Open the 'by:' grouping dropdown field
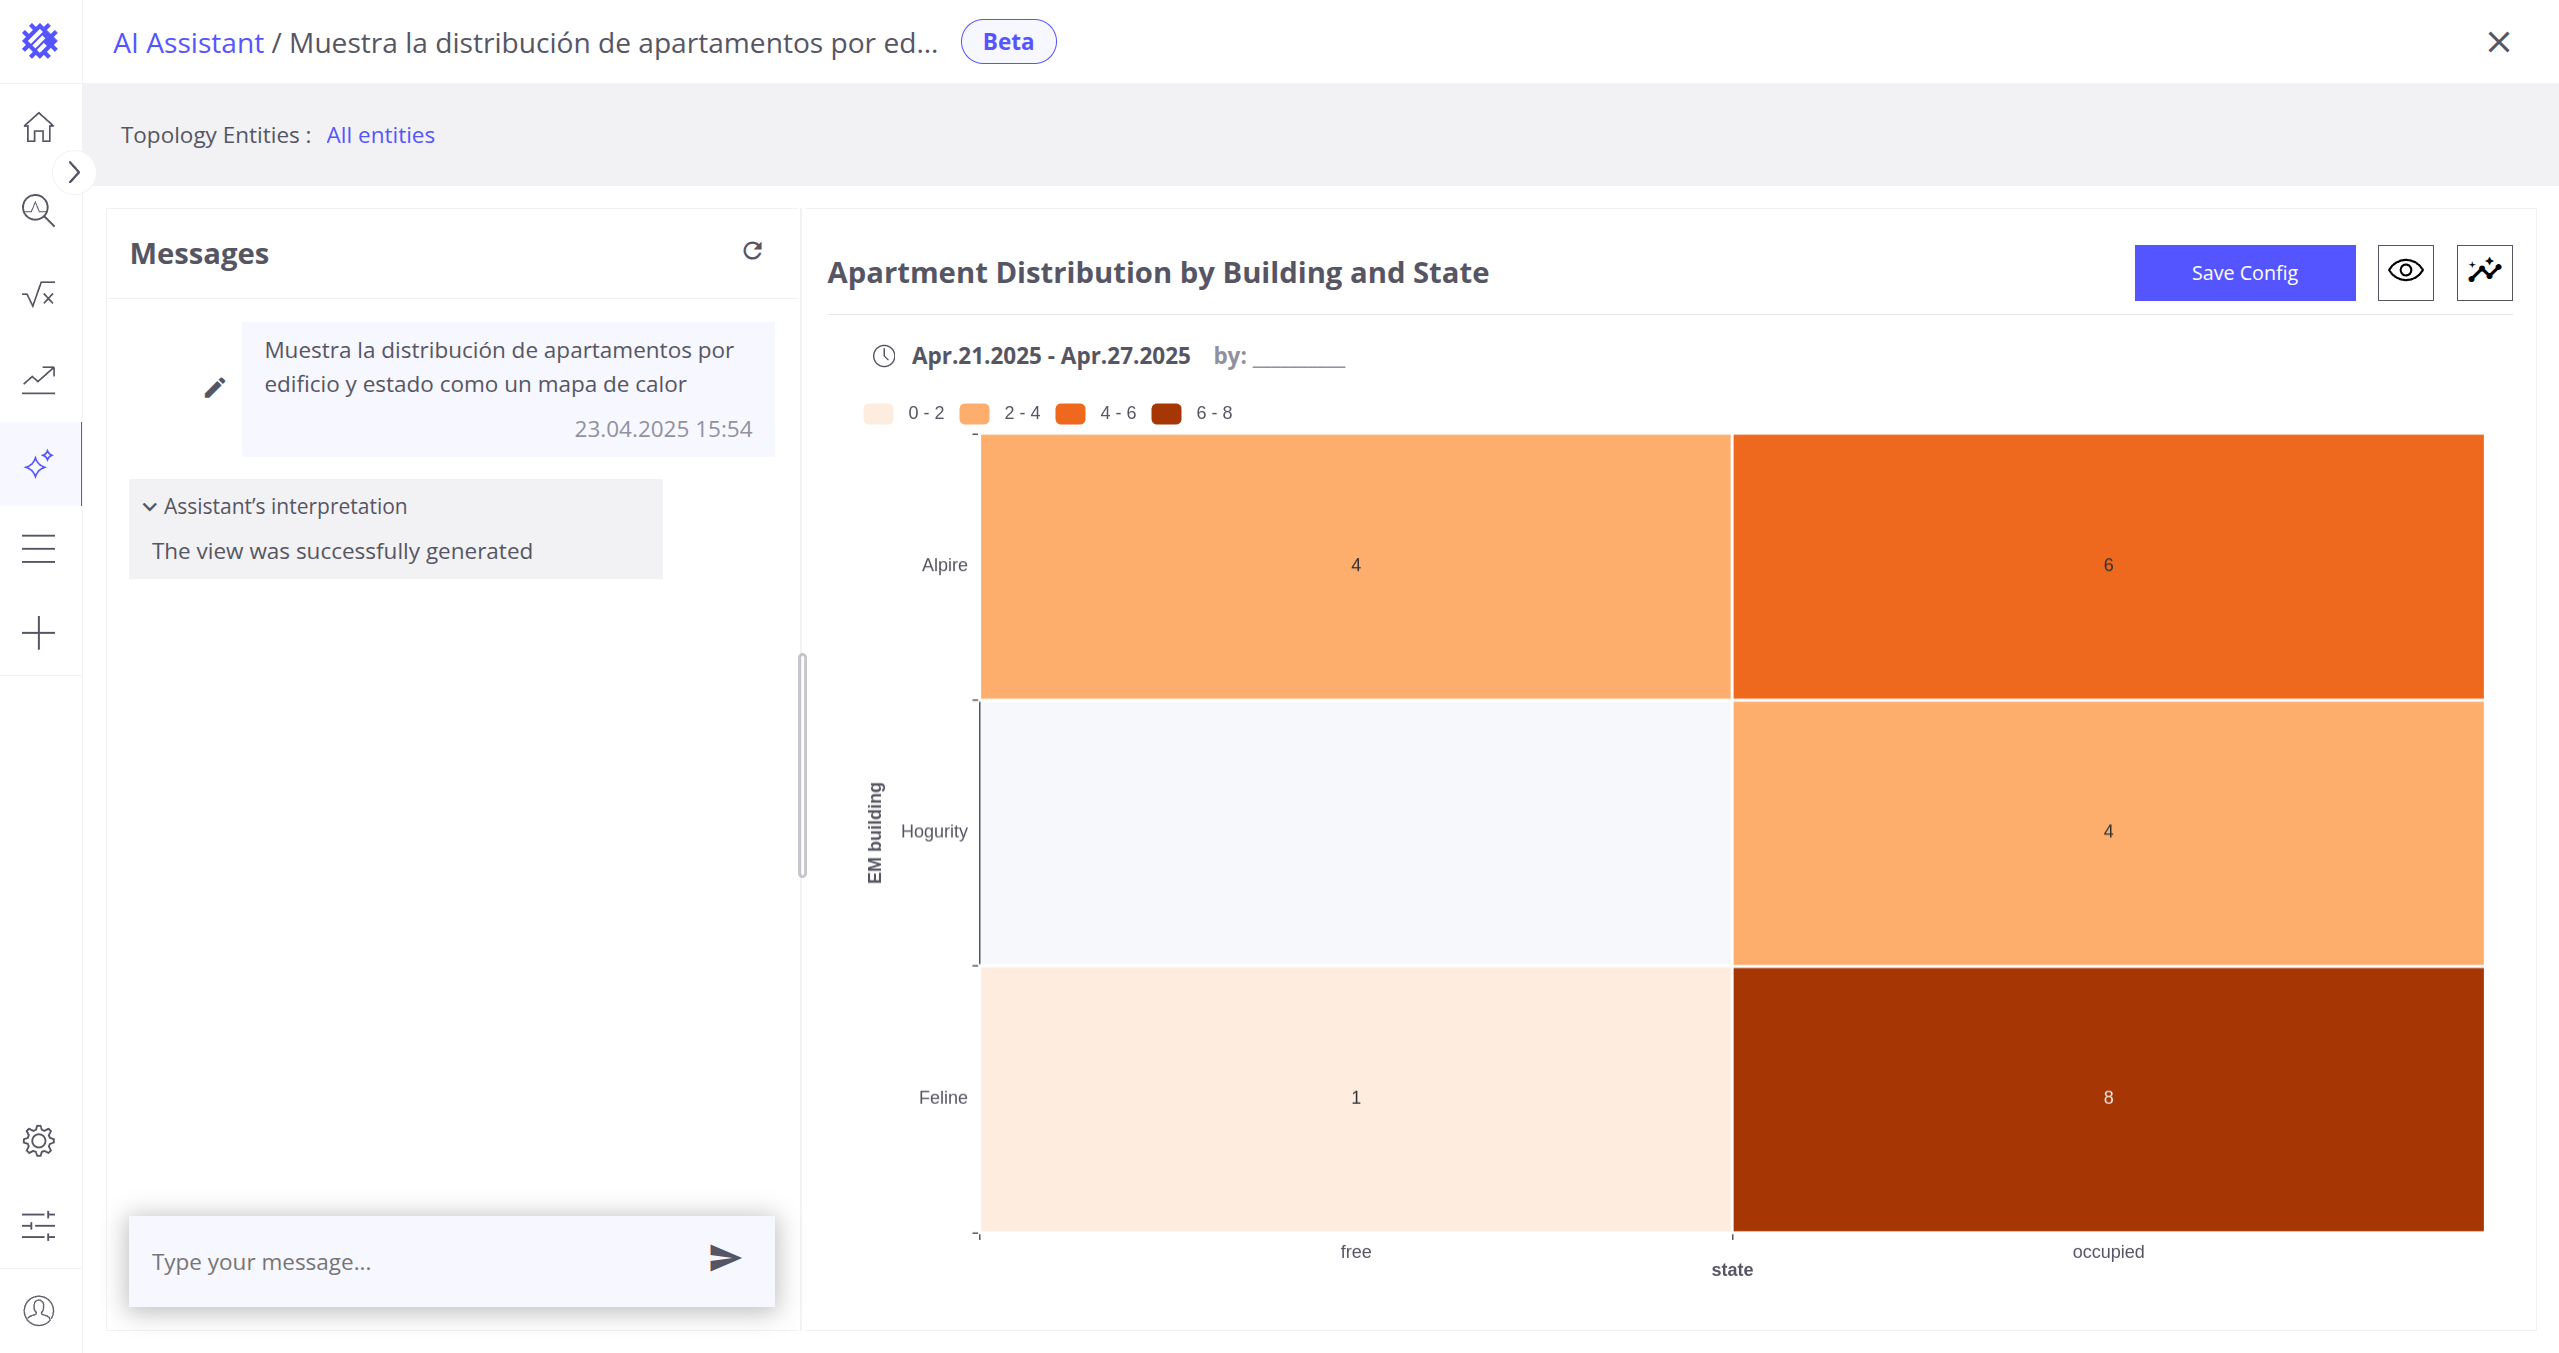 coord(1298,357)
